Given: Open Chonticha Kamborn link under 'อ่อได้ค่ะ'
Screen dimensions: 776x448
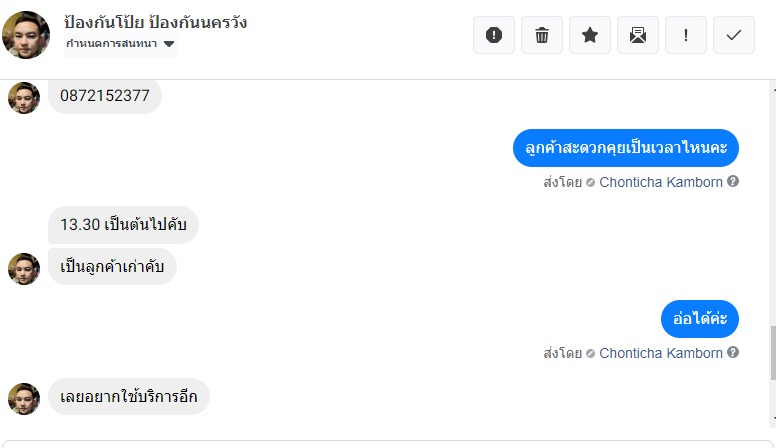Looking at the screenshot, I should (660, 353).
